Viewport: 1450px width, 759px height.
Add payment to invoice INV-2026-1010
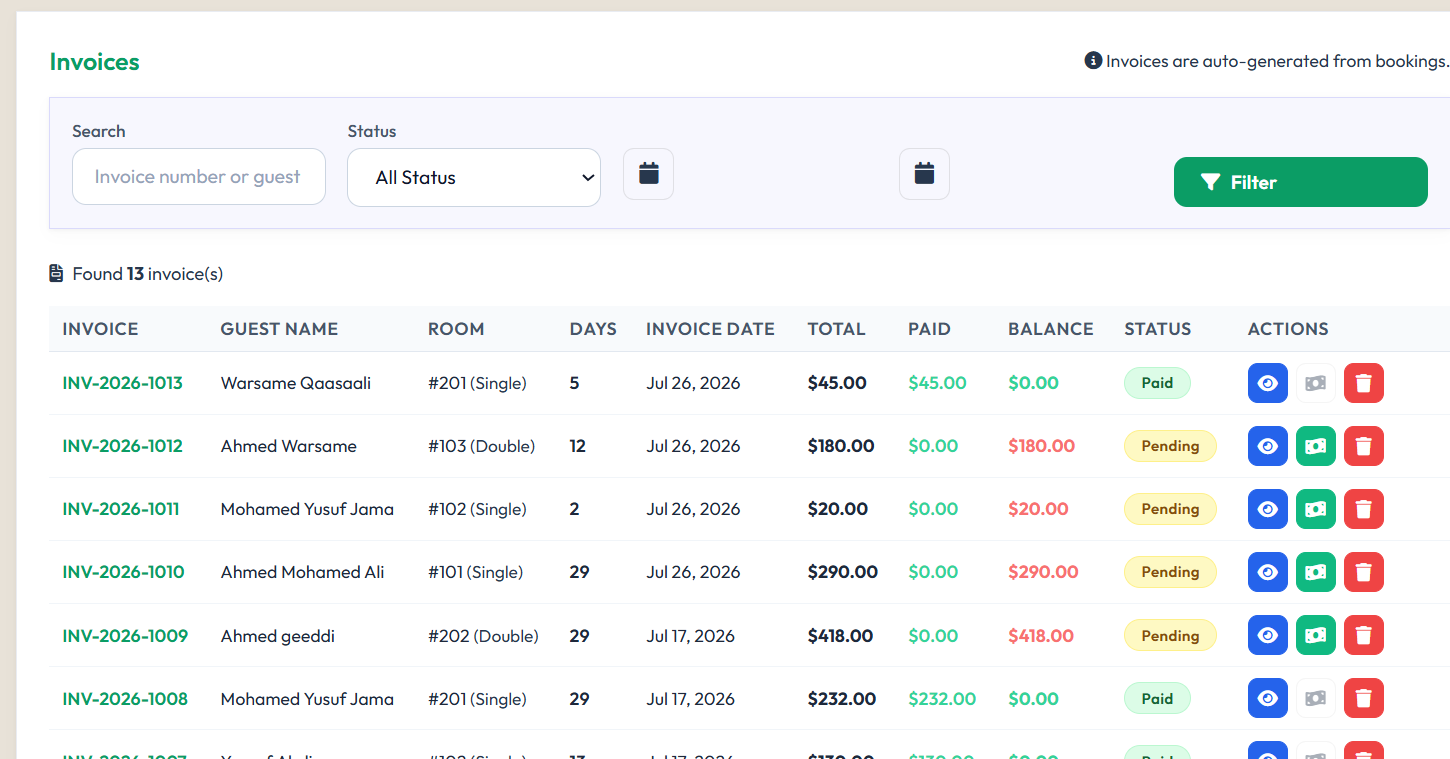point(1316,572)
